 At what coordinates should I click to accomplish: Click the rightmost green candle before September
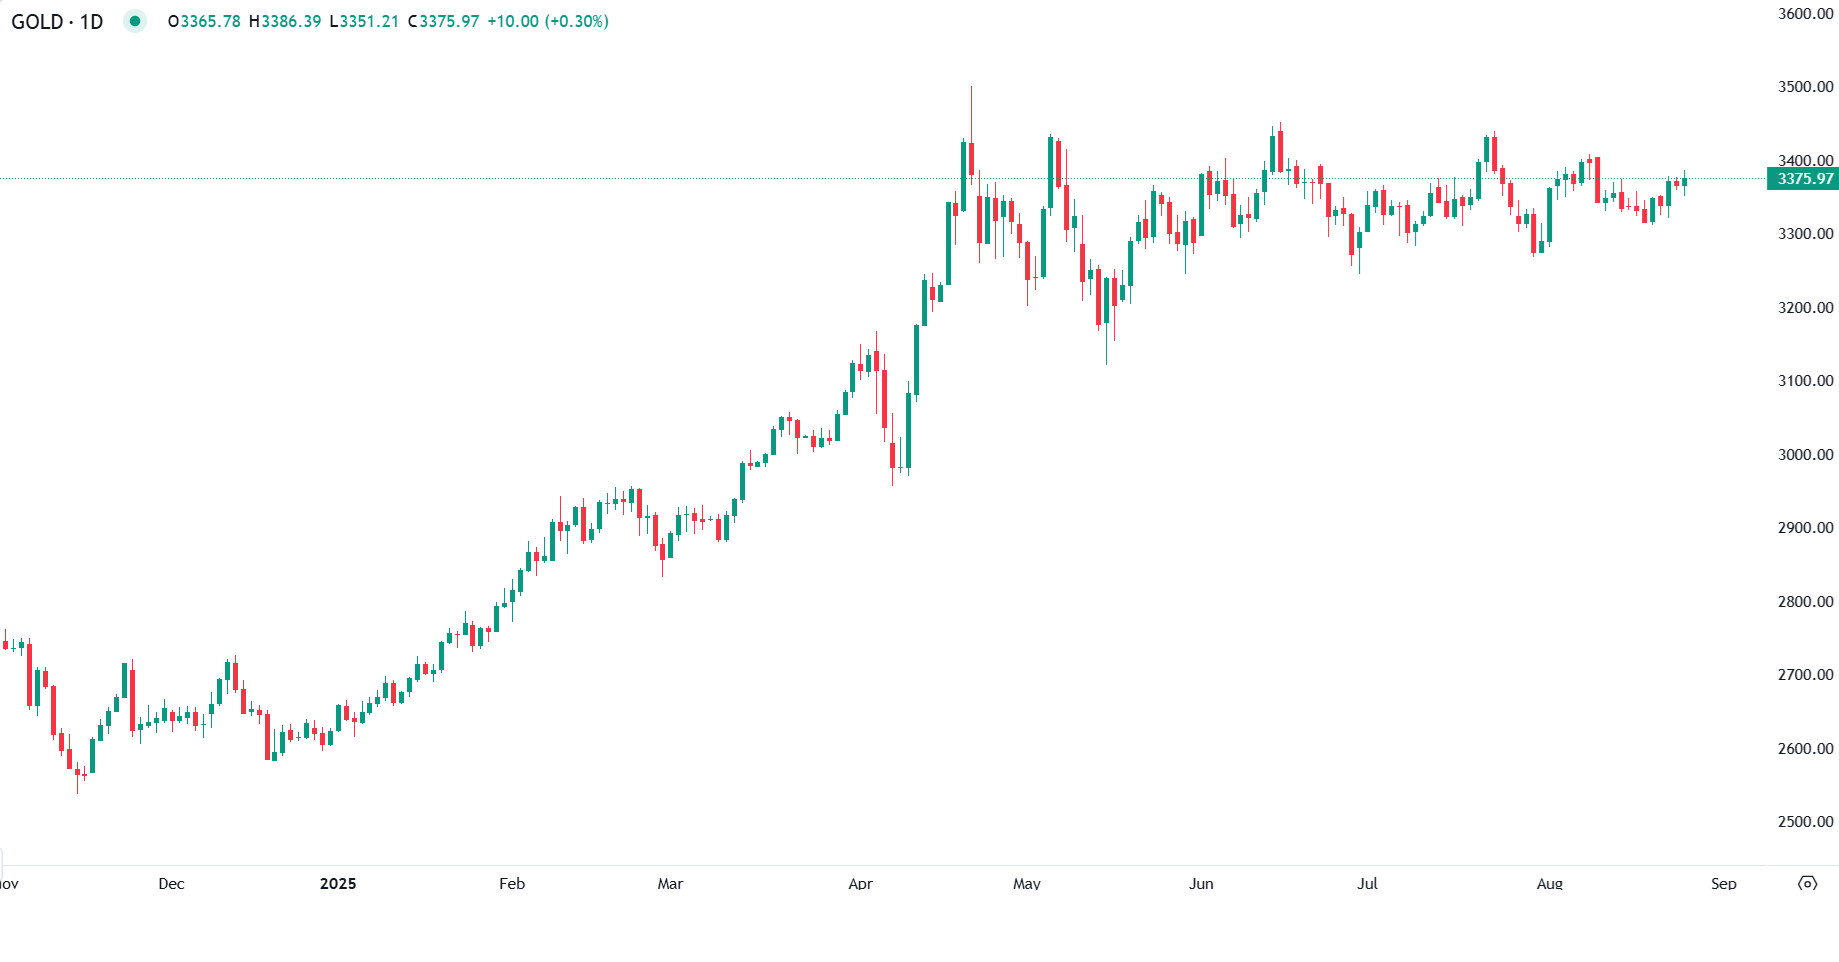pos(1683,182)
